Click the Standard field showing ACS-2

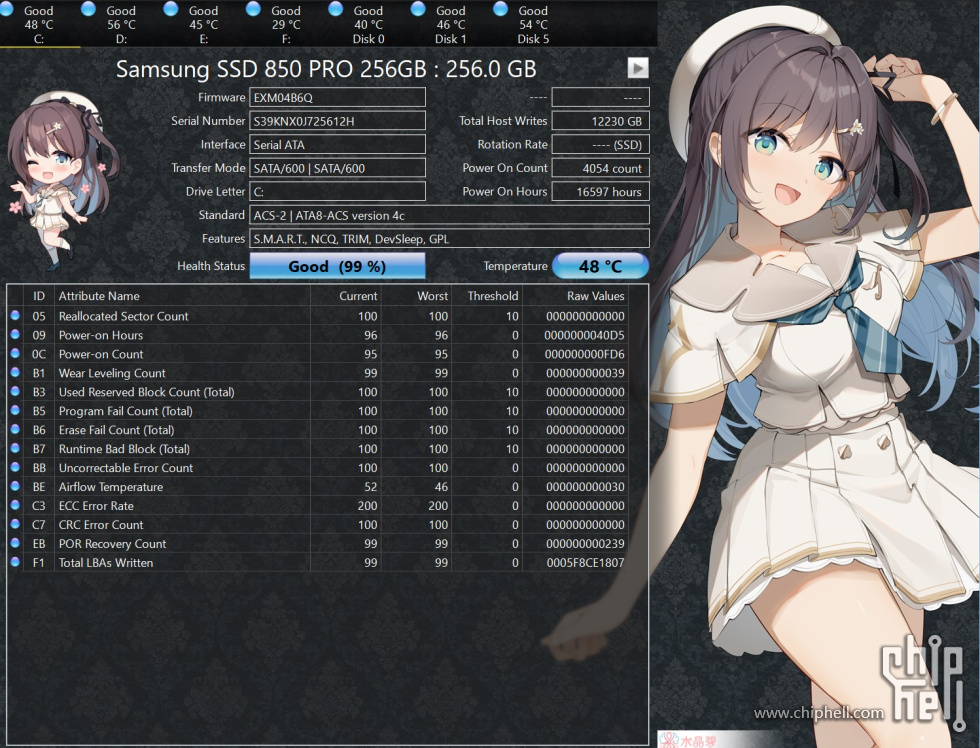pyautogui.click(x=449, y=216)
